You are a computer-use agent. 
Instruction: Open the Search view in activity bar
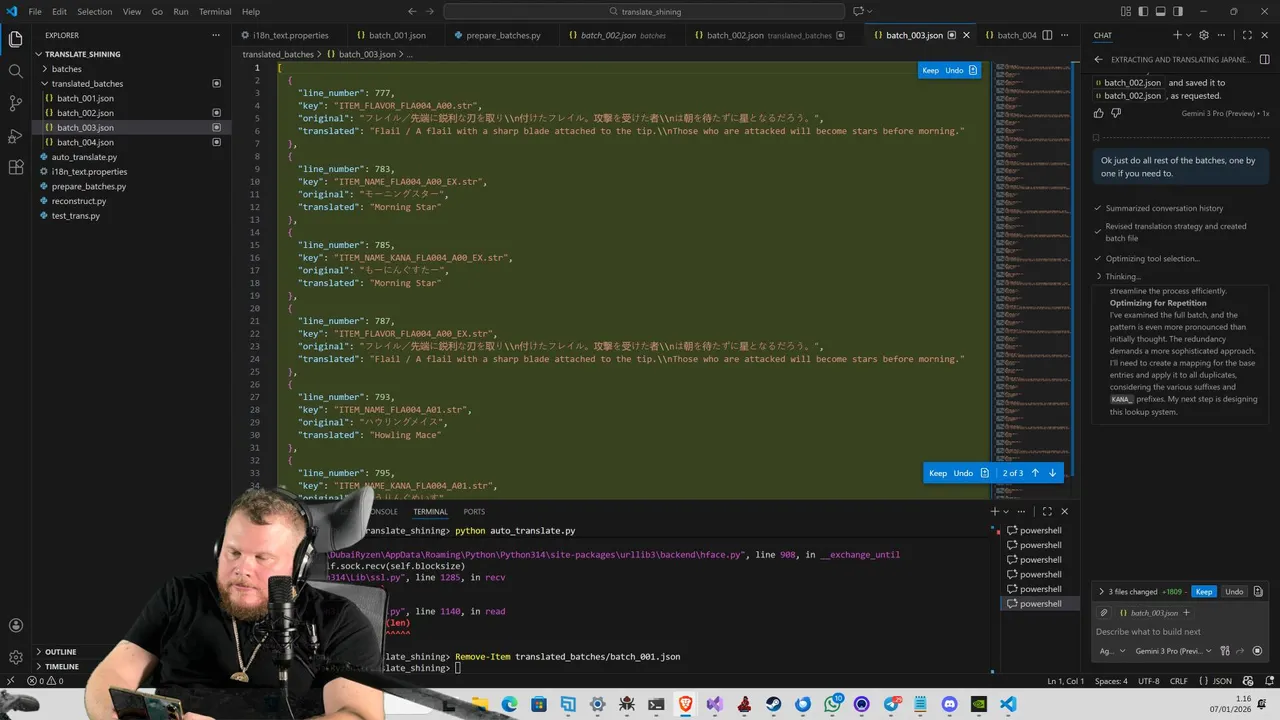15,71
